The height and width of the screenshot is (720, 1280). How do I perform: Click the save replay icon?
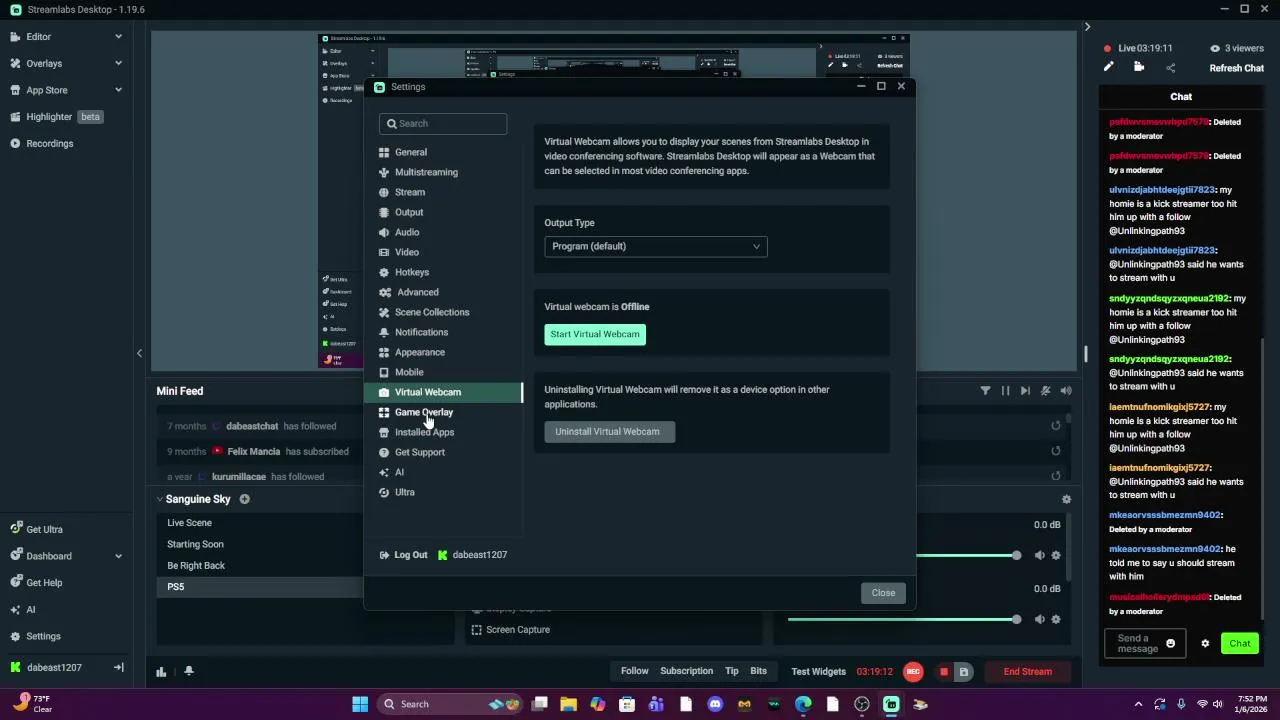tap(964, 672)
